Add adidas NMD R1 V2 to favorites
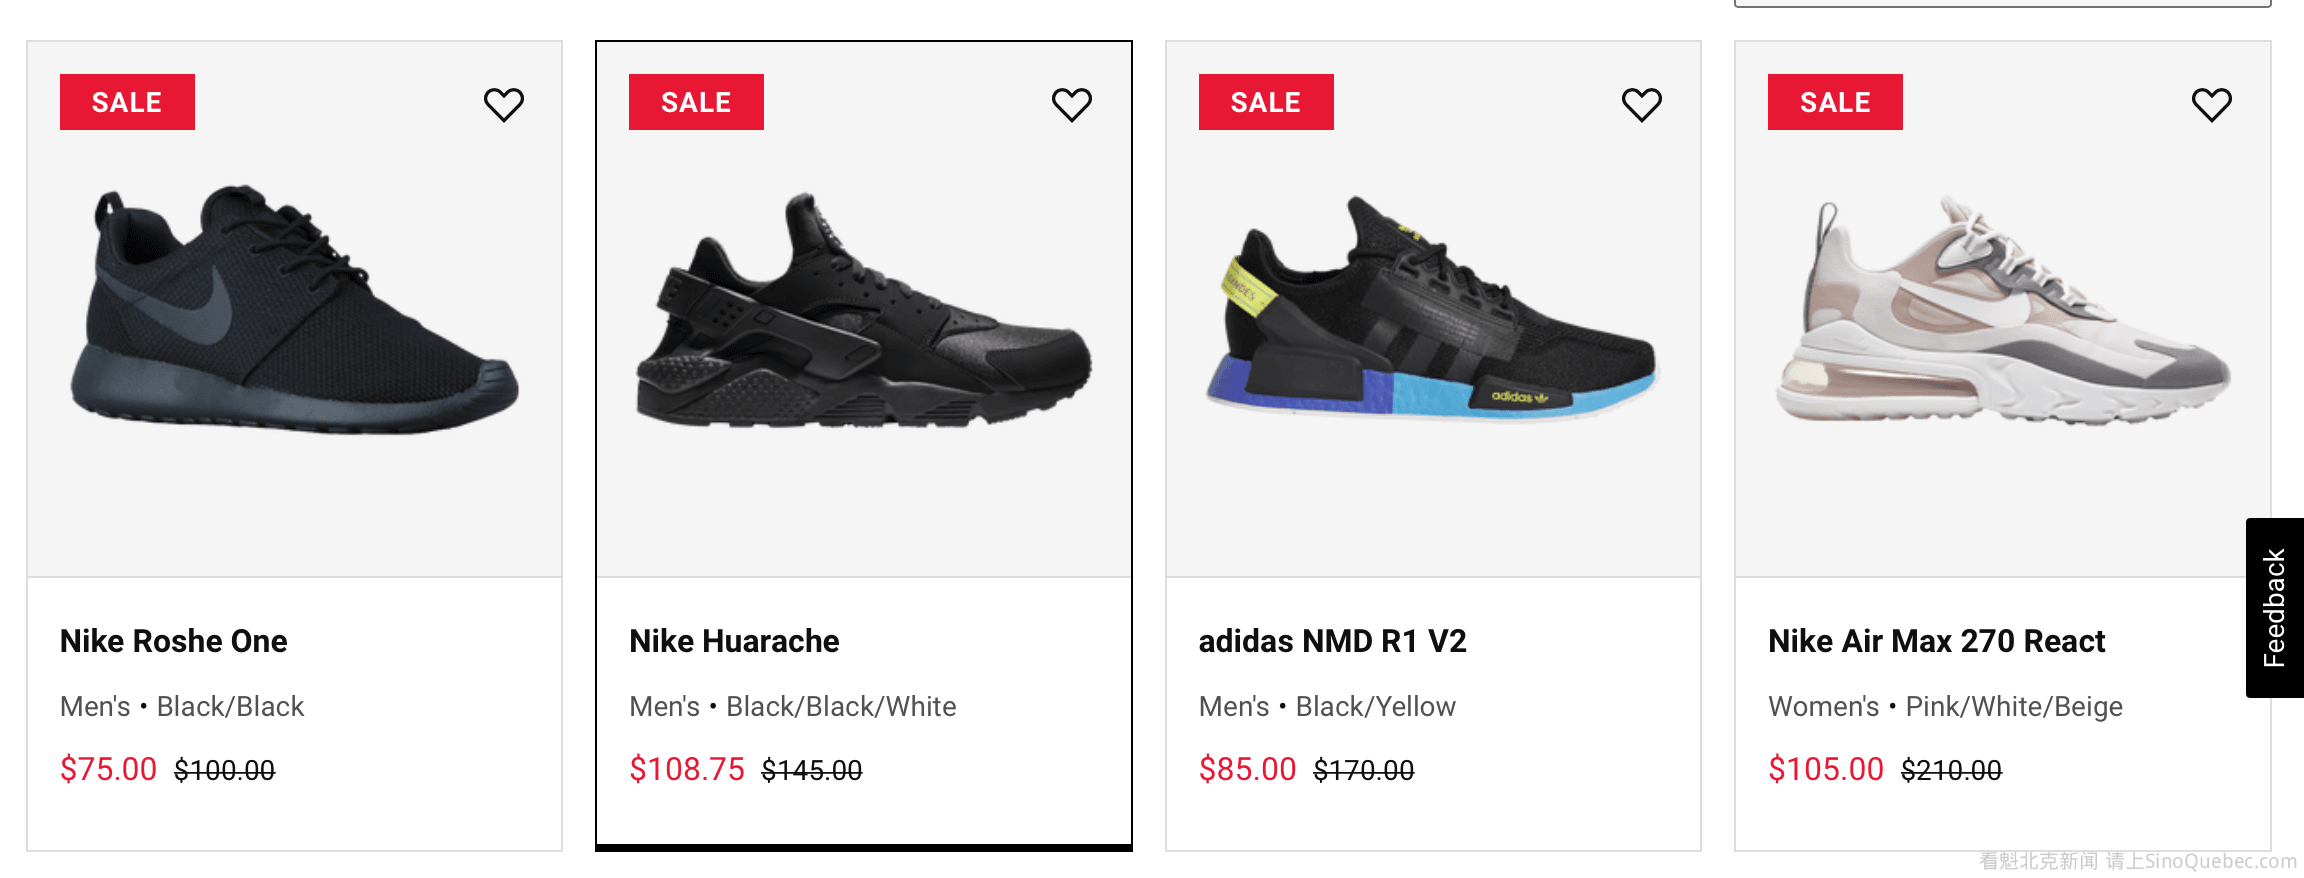The height and width of the screenshot is (878, 2304). pos(1642,104)
